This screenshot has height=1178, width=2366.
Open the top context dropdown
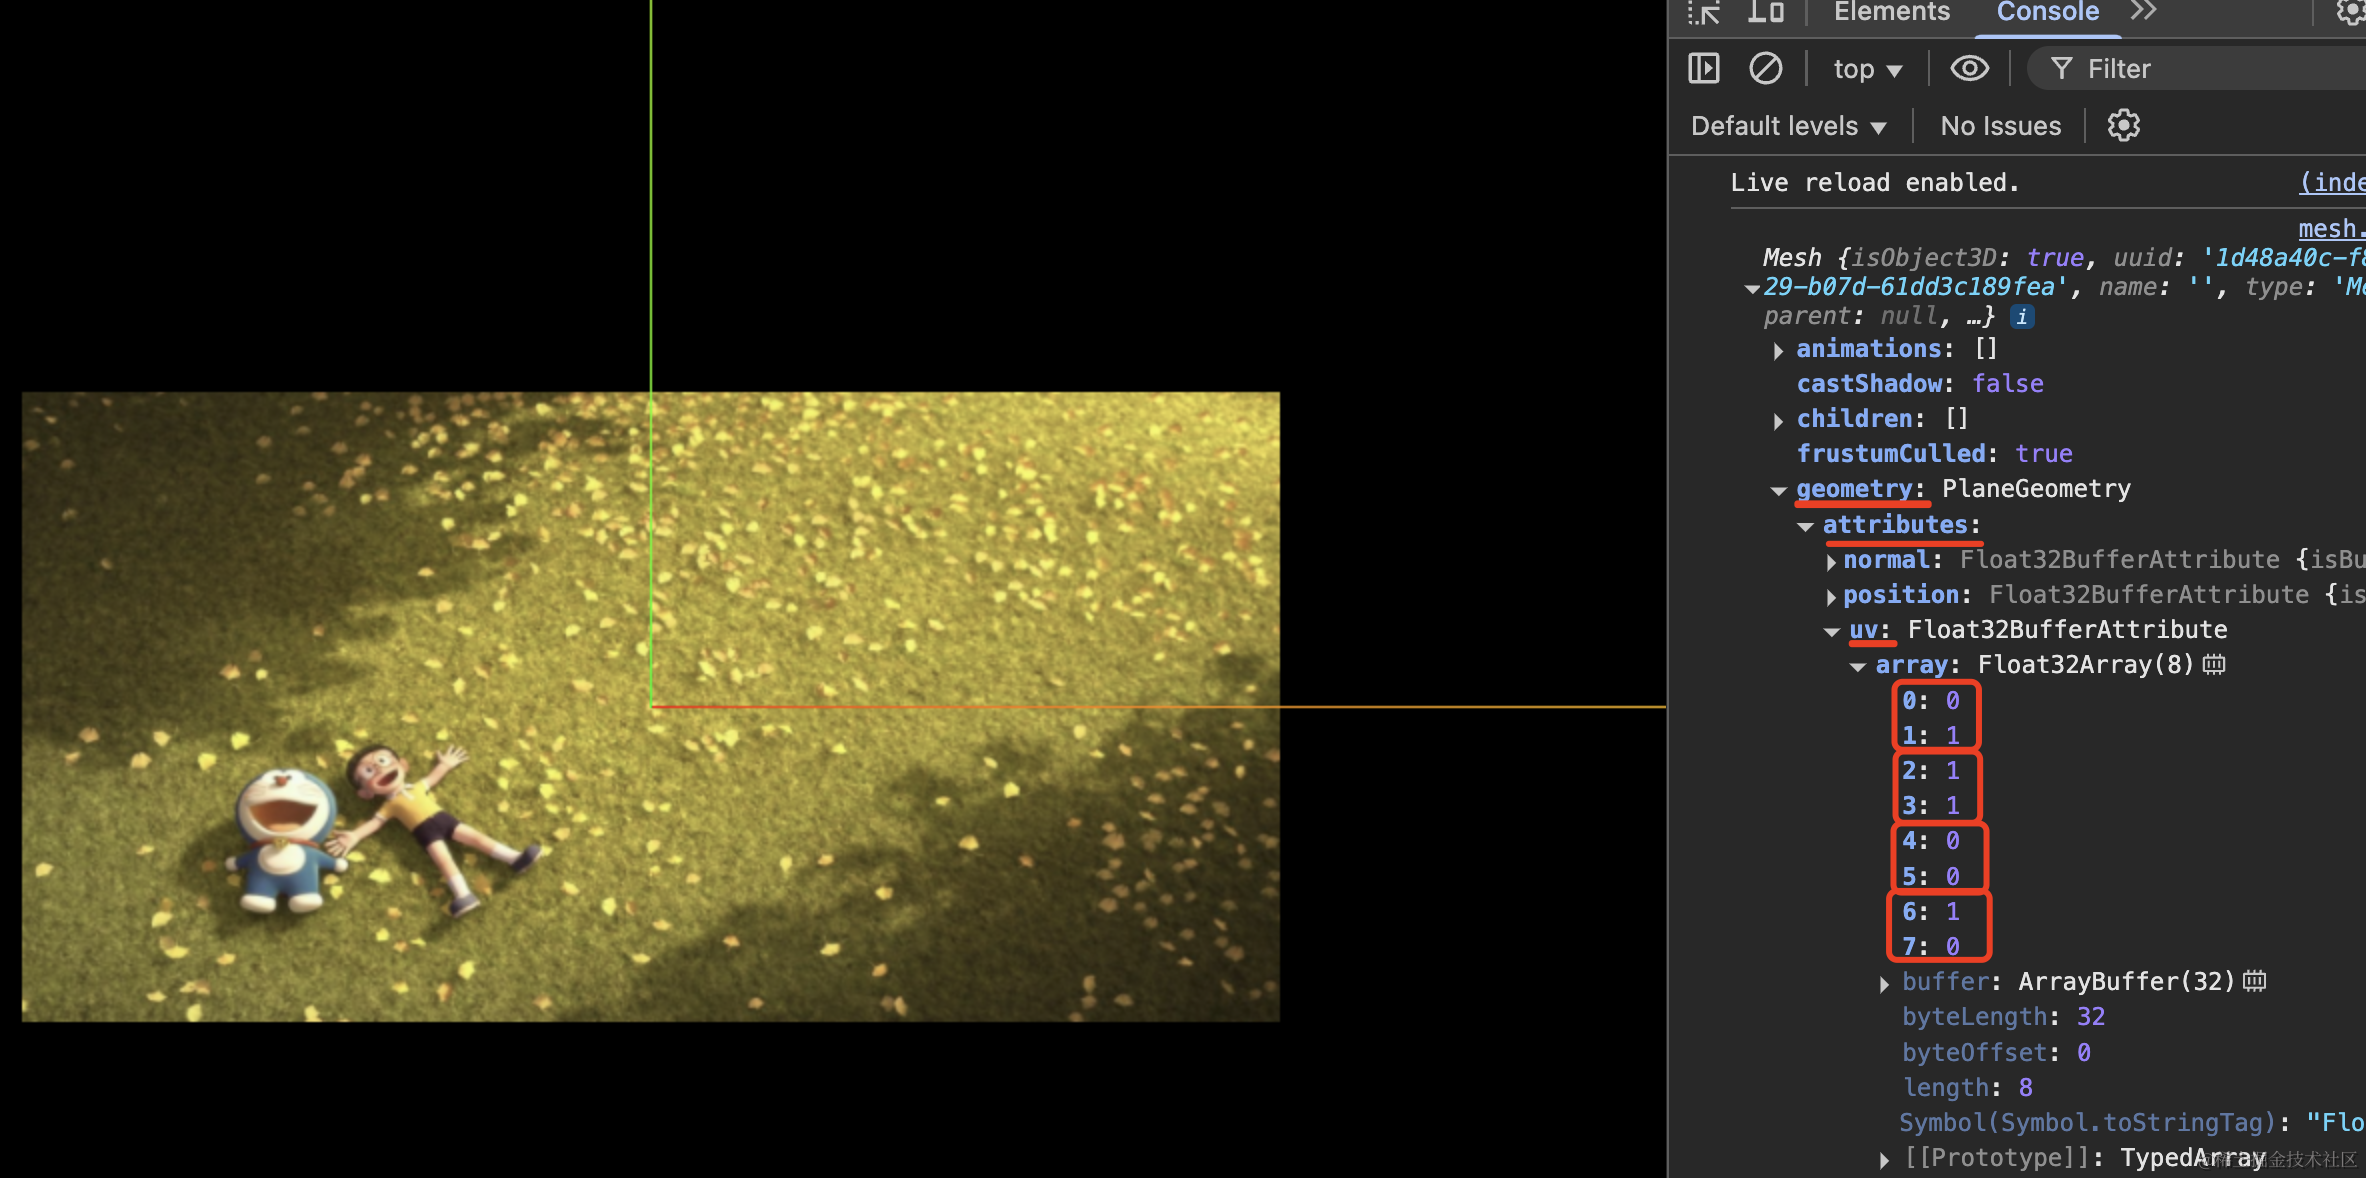[1867, 69]
